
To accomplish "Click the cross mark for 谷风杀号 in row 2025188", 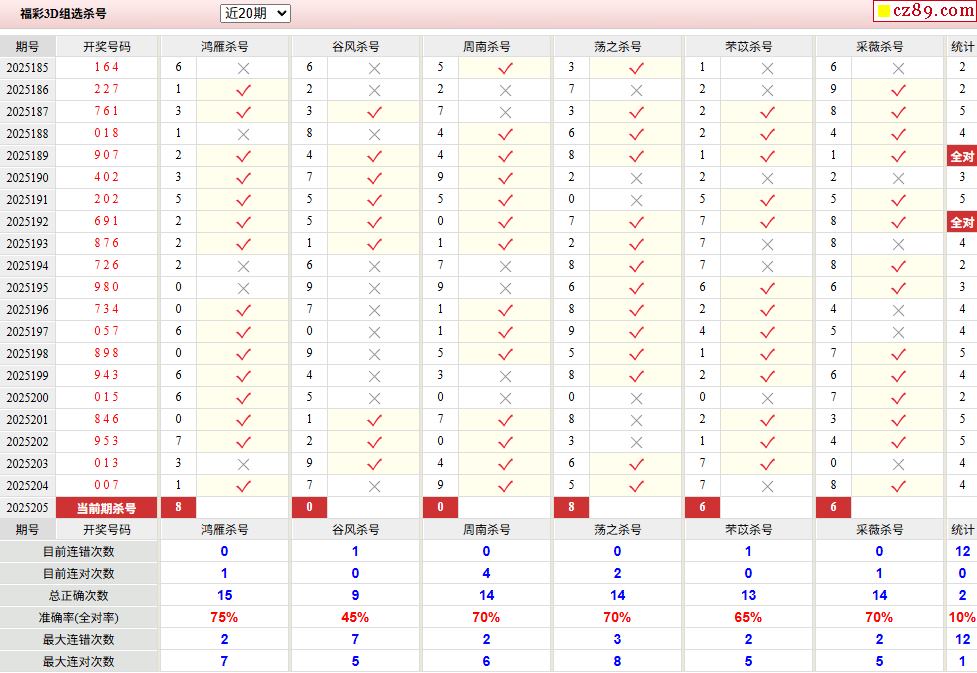I will click(374, 134).
